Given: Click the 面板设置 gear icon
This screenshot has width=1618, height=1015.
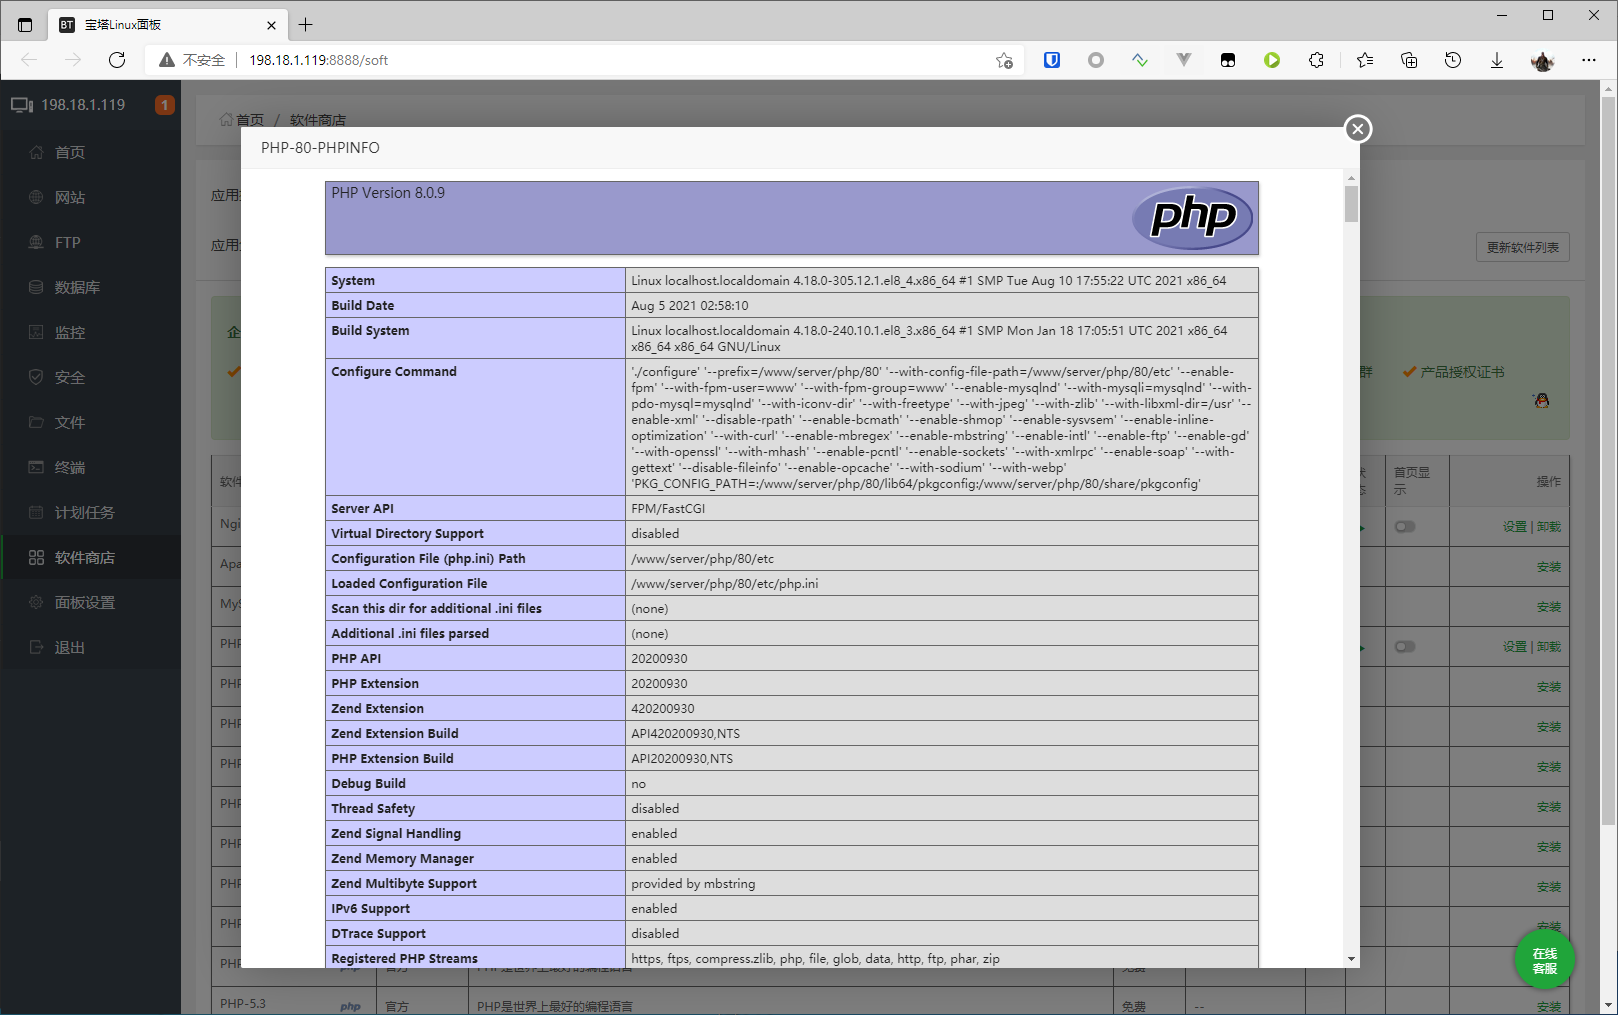Looking at the screenshot, I should [36, 602].
